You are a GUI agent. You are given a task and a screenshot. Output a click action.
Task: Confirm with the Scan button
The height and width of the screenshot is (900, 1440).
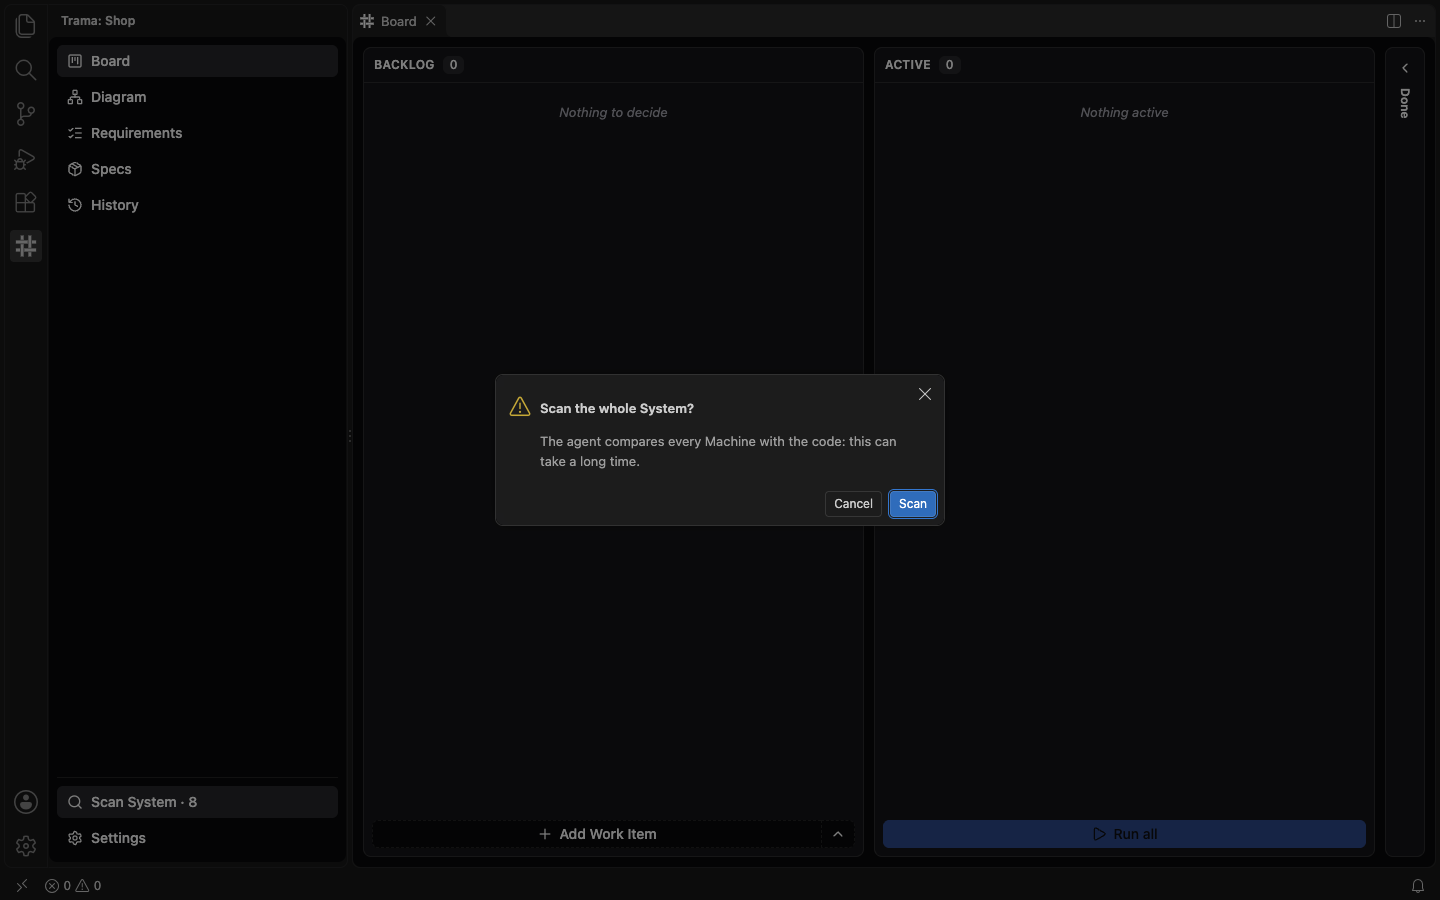pos(913,504)
